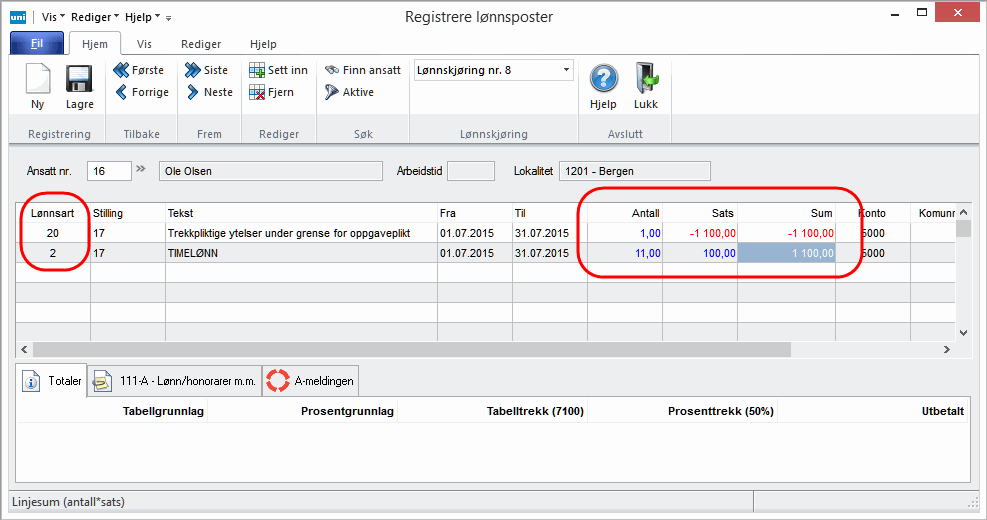Expand the Lønnskjøring nr. 8 dropdown
The image size is (987, 520).
(x=566, y=70)
